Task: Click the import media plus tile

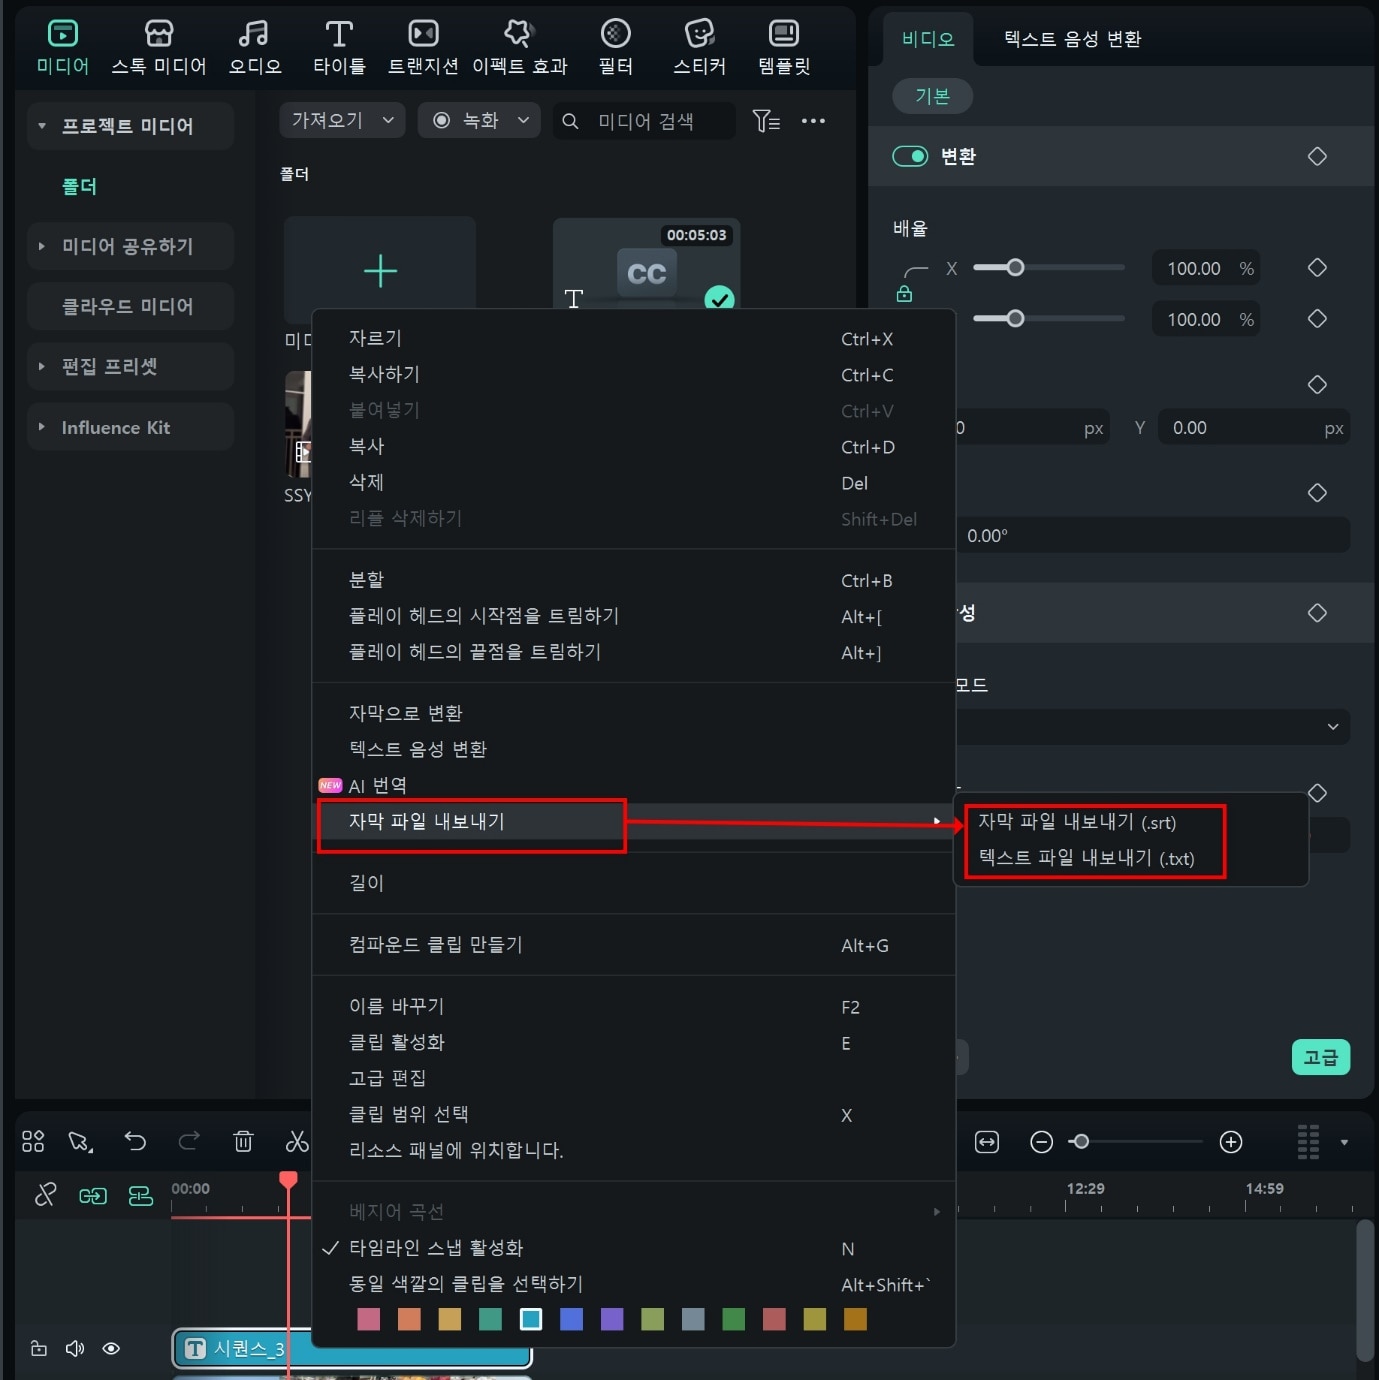Action: (380, 270)
